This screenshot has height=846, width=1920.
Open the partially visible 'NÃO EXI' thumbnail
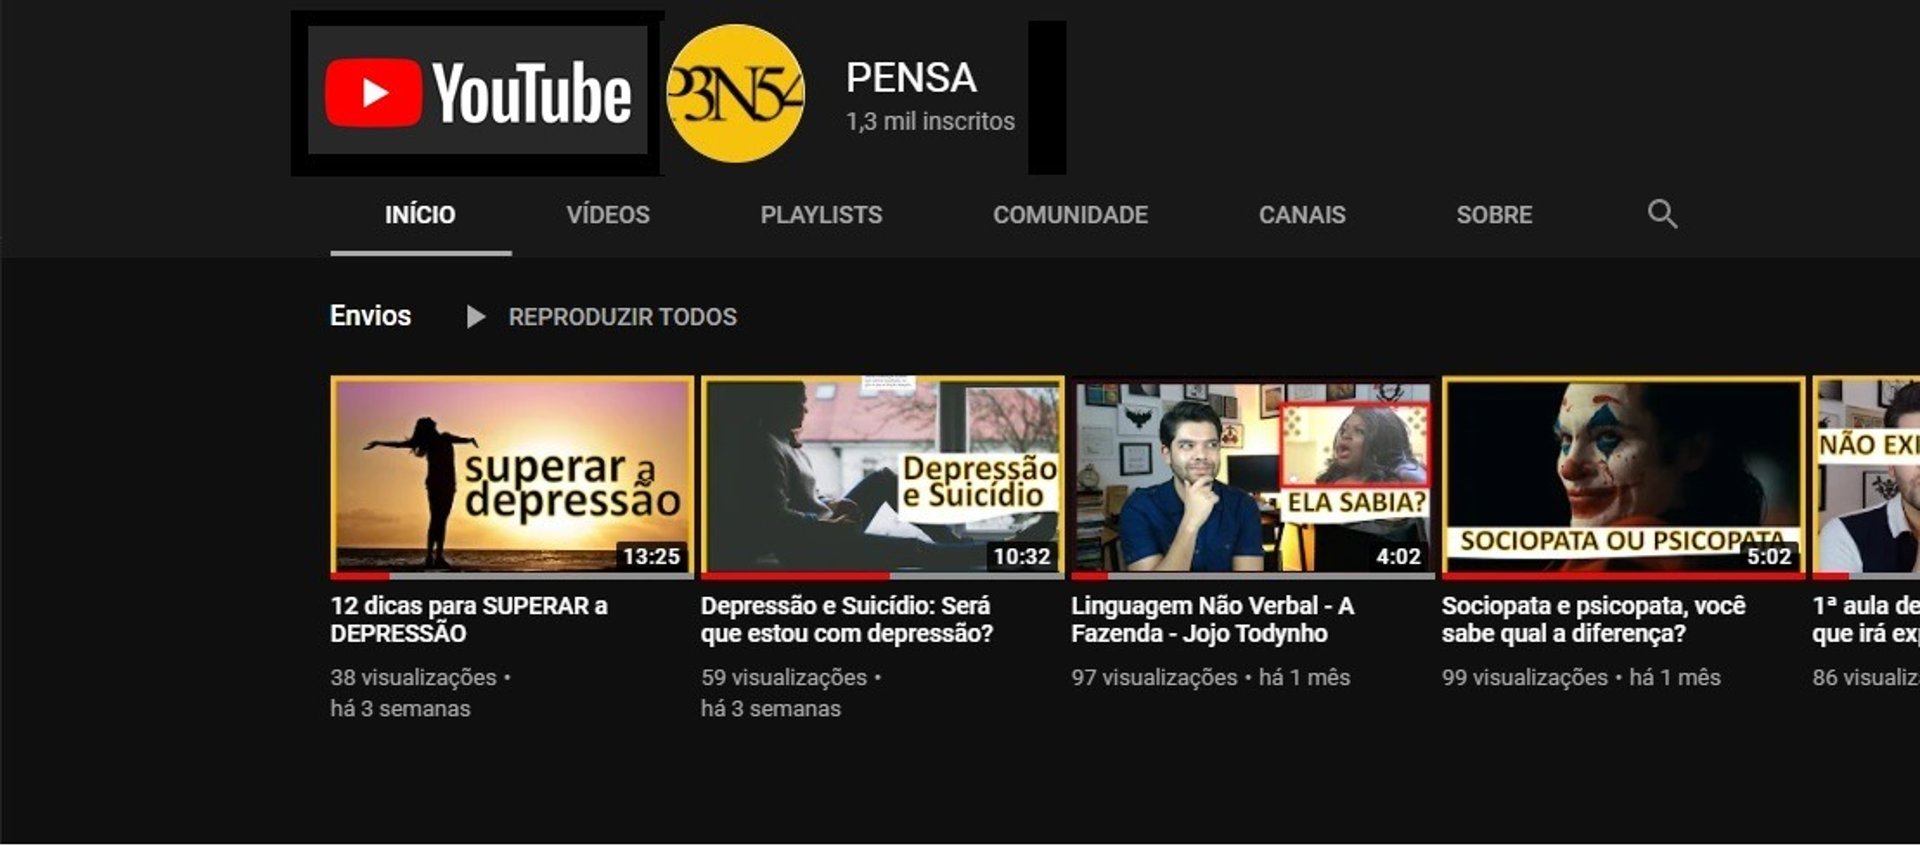(x=1866, y=477)
